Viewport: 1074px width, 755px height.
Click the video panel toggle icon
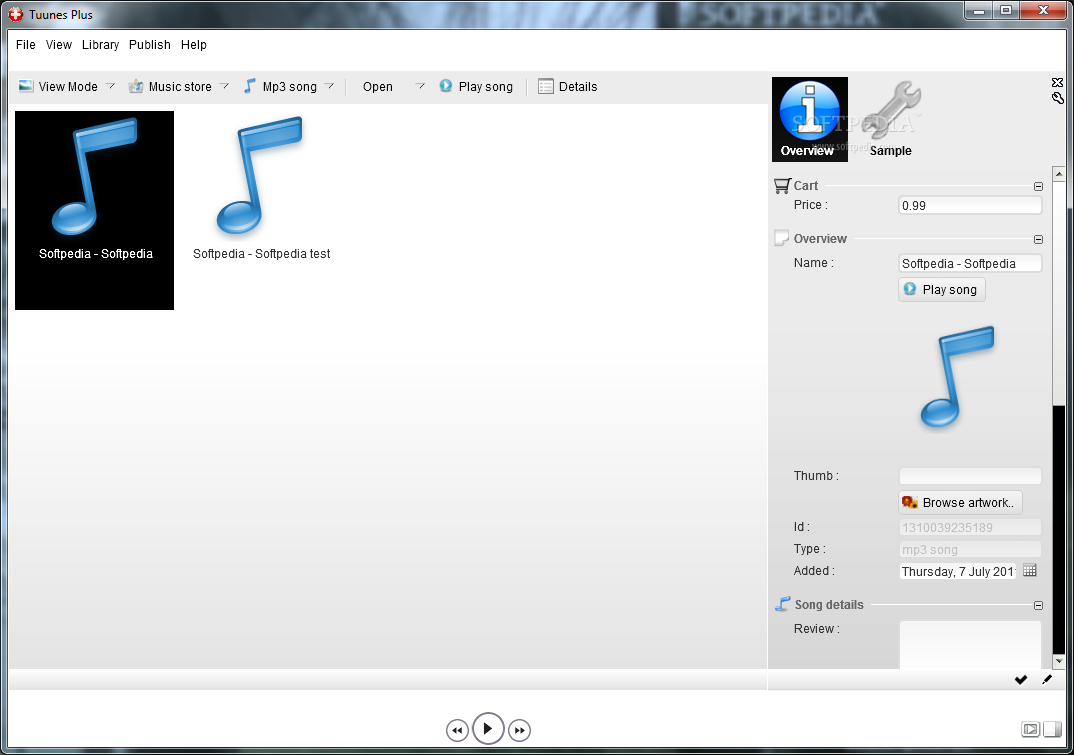pyautogui.click(x=1030, y=729)
